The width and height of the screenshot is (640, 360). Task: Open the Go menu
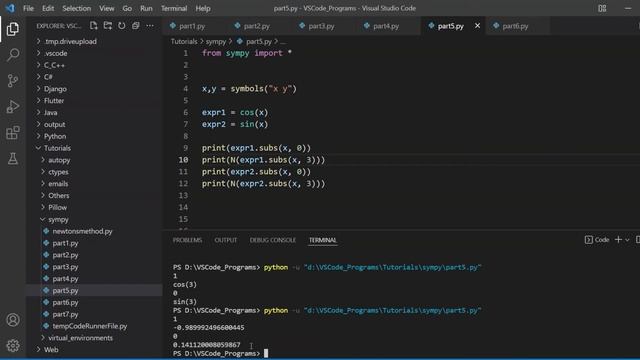[x=127, y=8]
